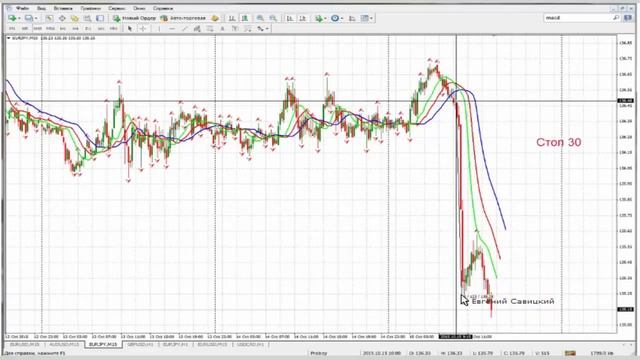Viewport: 640px width, 360px height.
Task: Select the M15 timeframe button
Action: point(38,29)
